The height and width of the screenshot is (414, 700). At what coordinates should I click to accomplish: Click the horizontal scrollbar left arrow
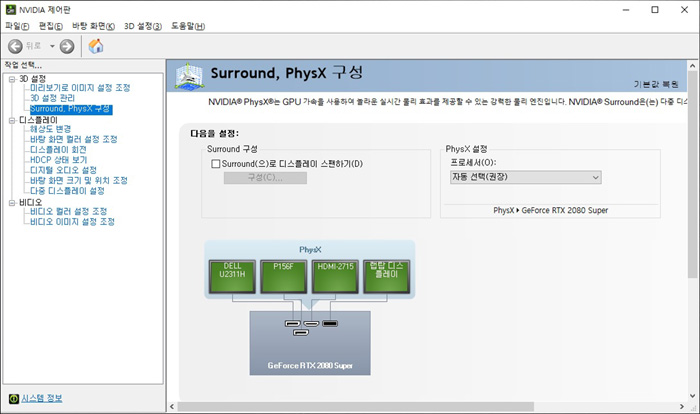172,406
